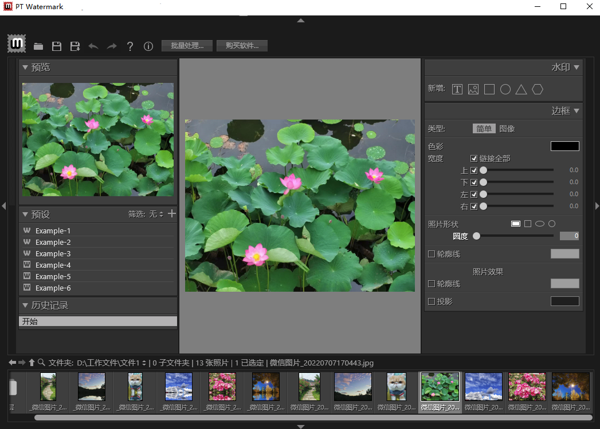Click the 批量处理 button
Viewport: 600px width, 429px height.
click(188, 46)
